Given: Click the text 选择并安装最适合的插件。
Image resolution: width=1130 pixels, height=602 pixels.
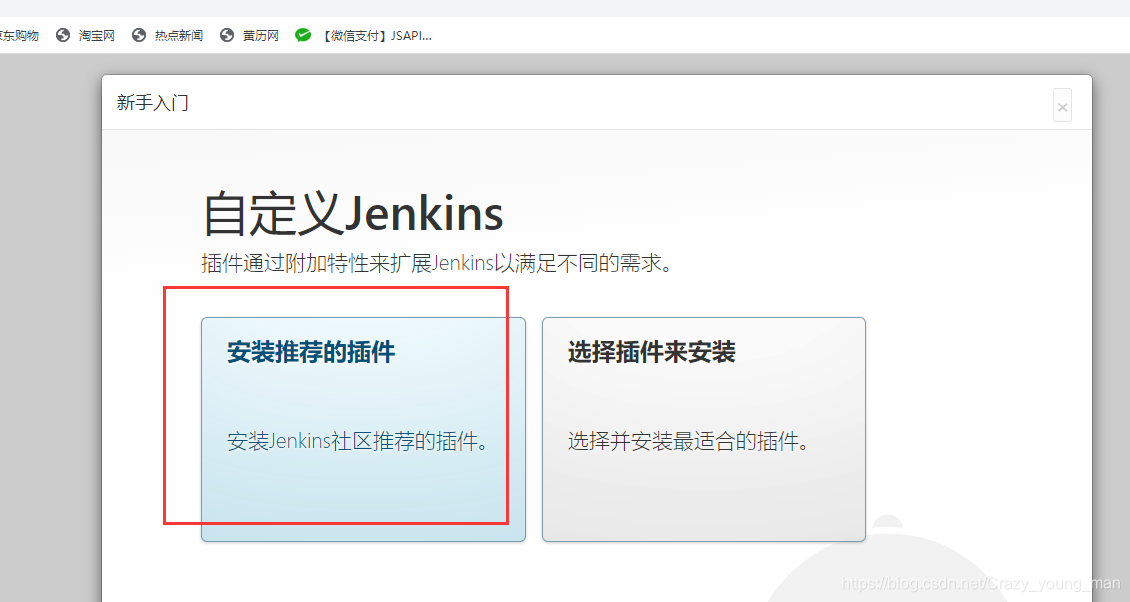Looking at the screenshot, I should pyautogui.click(x=688, y=441).
